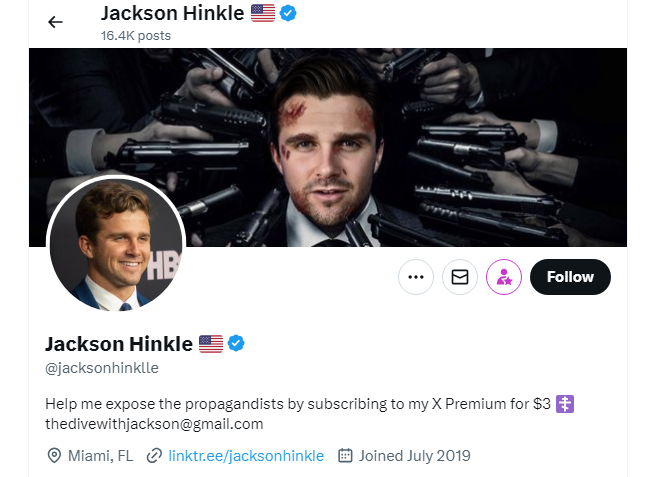Open direct message via envelope icon
Screen dimensions: 654x477
460,277
